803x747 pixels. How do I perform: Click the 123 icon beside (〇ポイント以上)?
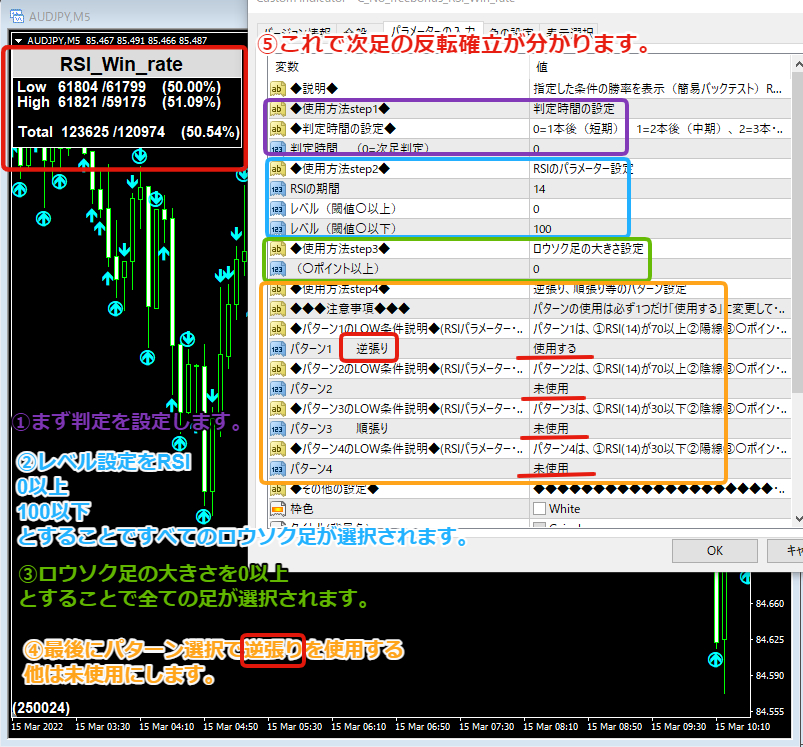(277, 269)
